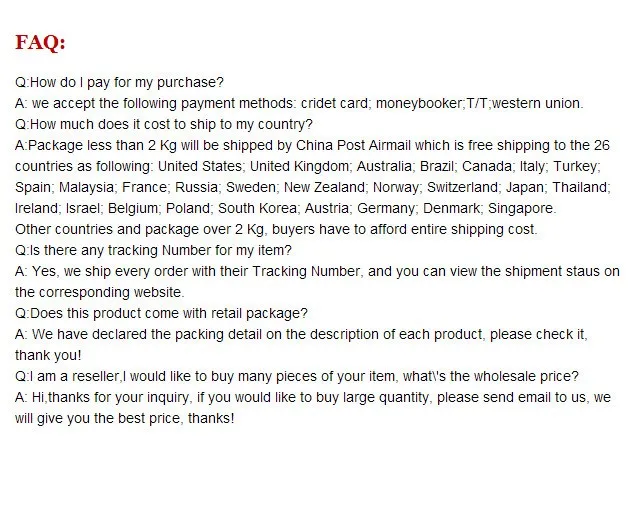
Task: Click "United Kingdom" in the countries list
Action: pos(299,166)
